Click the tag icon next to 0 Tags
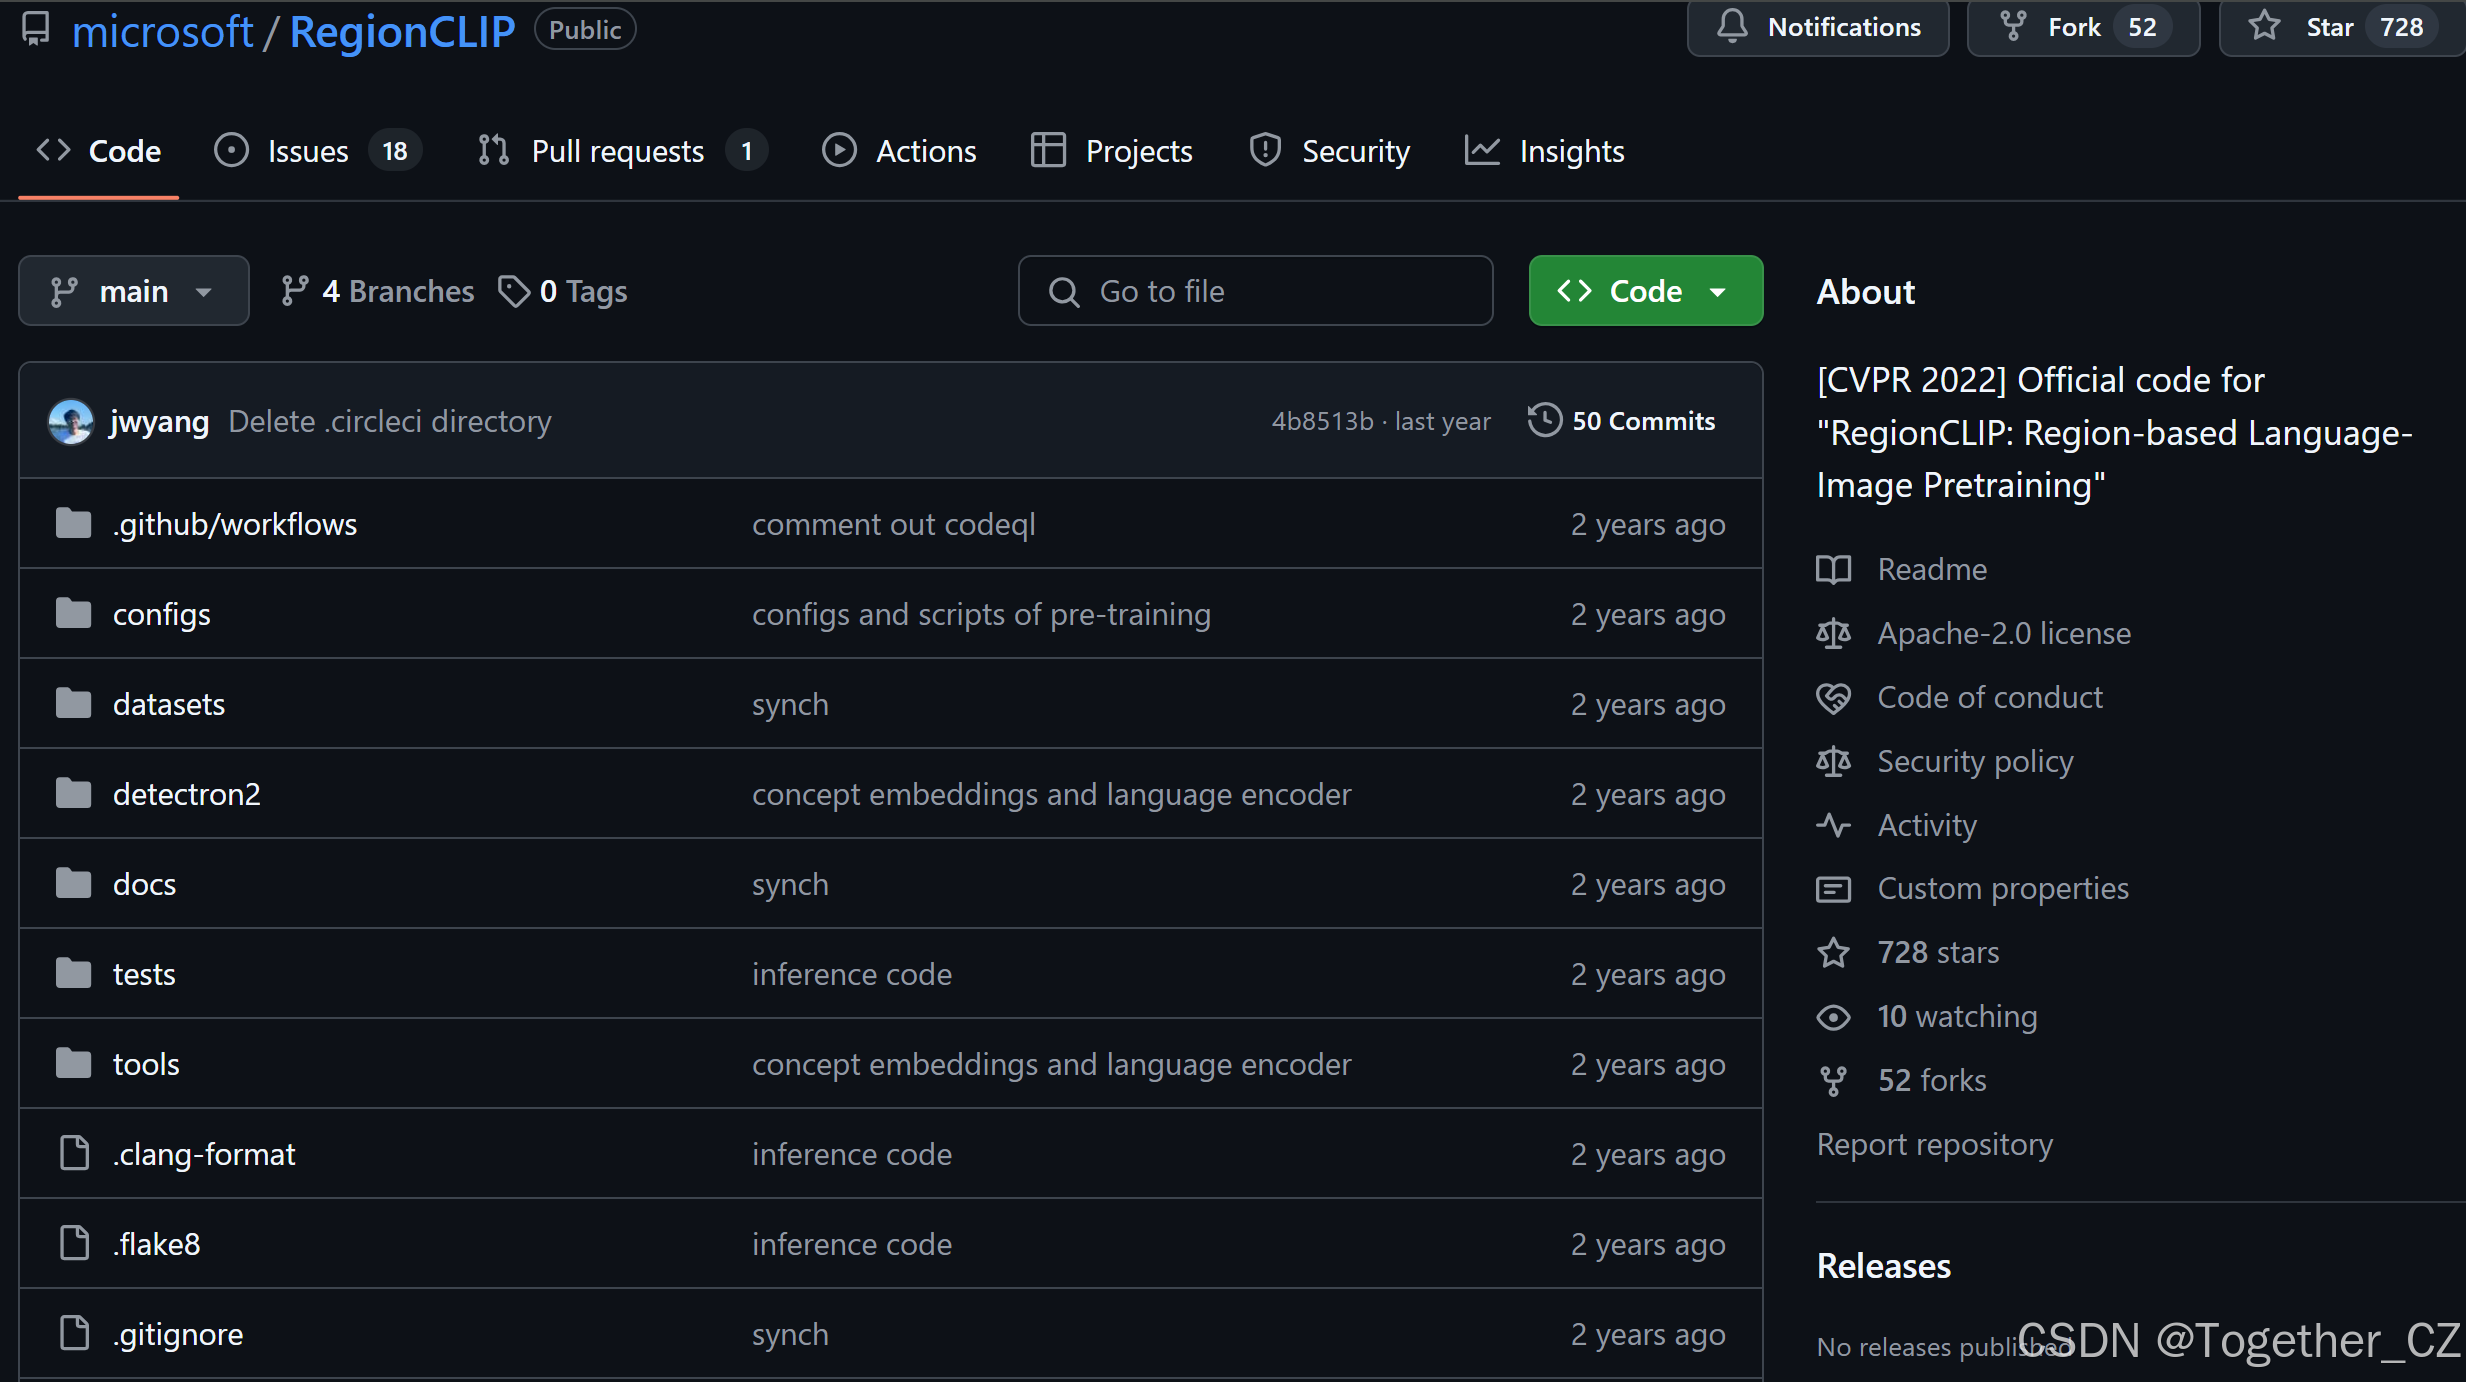 (514, 291)
